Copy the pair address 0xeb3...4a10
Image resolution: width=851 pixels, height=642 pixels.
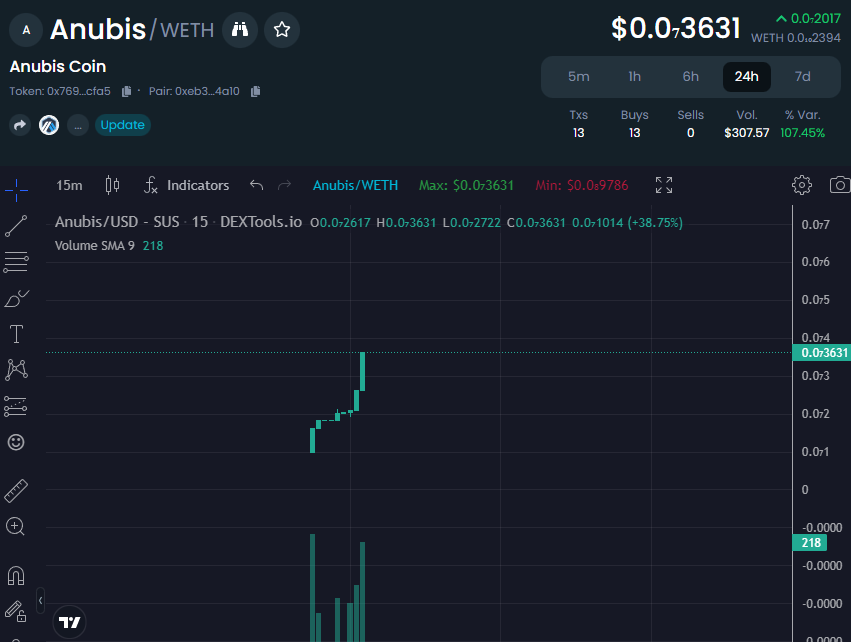256,91
